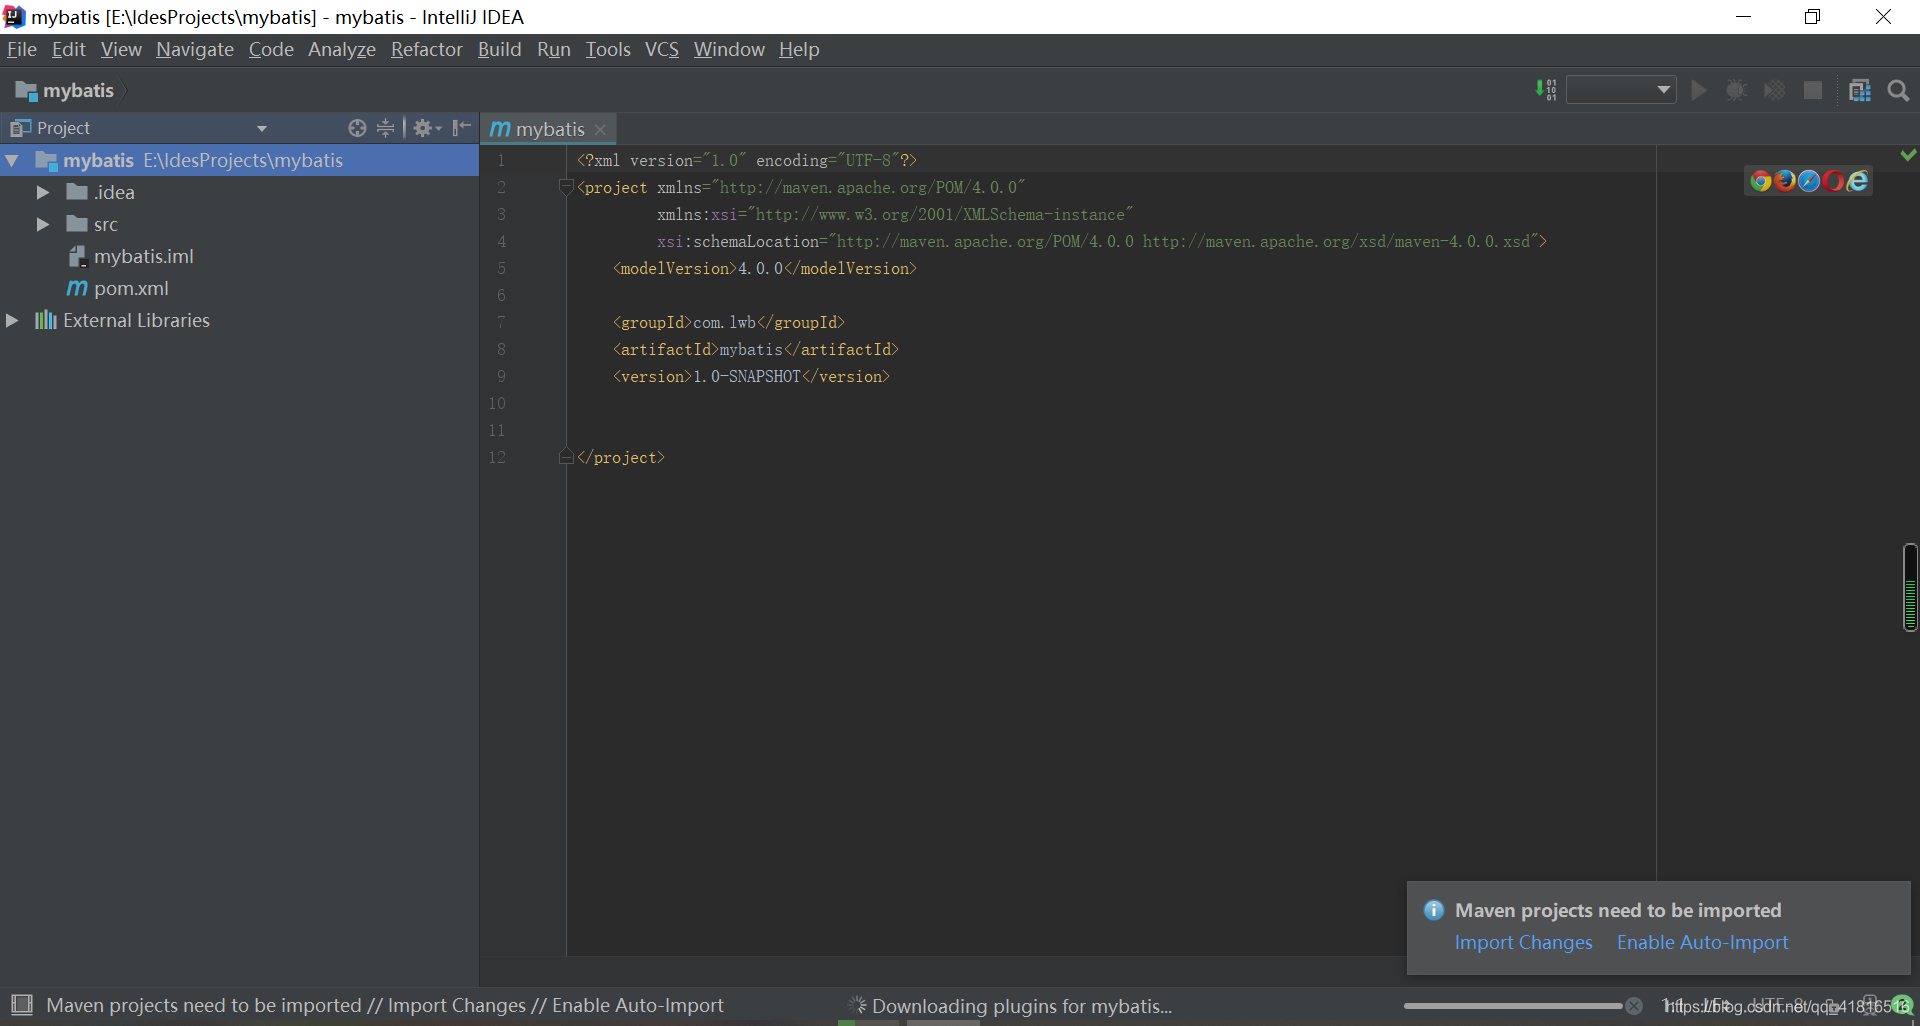Select the src folder row
This screenshot has width=1920, height=1026.
[x=240, y=224]
